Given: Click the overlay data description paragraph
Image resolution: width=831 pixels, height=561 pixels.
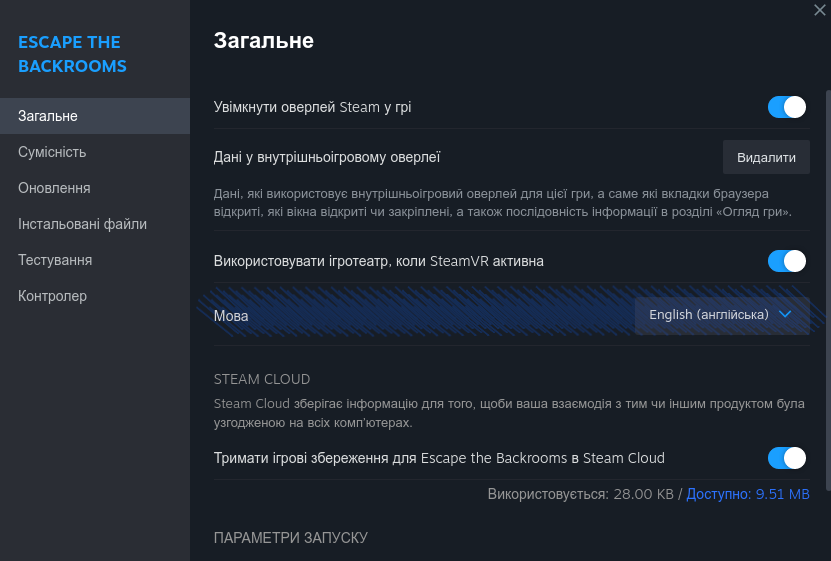Looking at the screenshot, I should [502, 203].
